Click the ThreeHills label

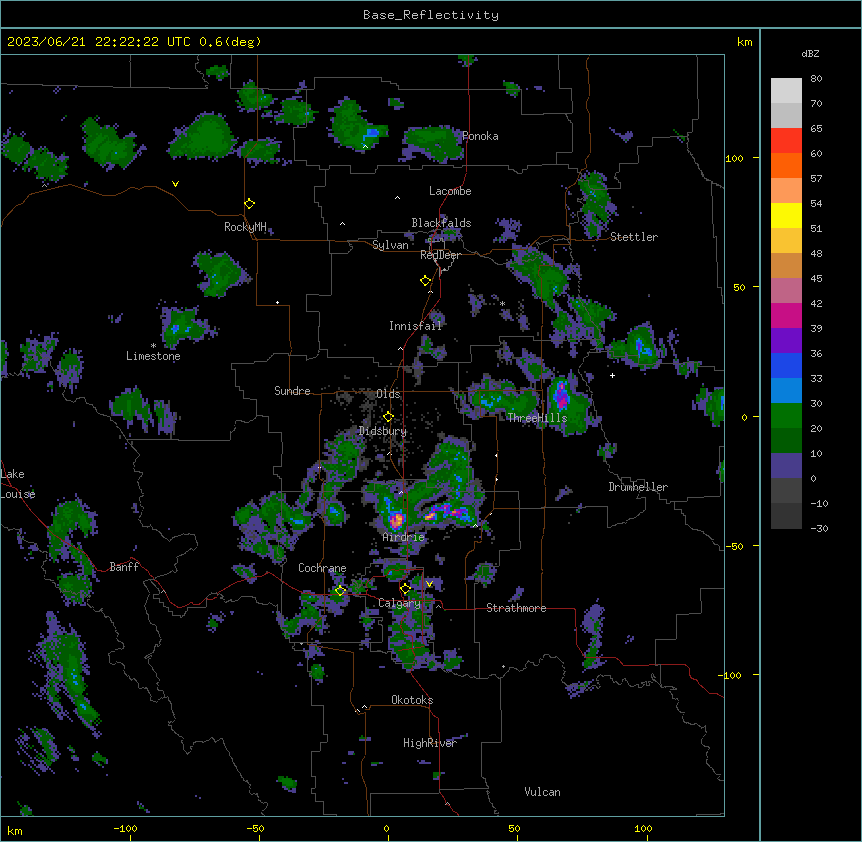click(537, 418)
